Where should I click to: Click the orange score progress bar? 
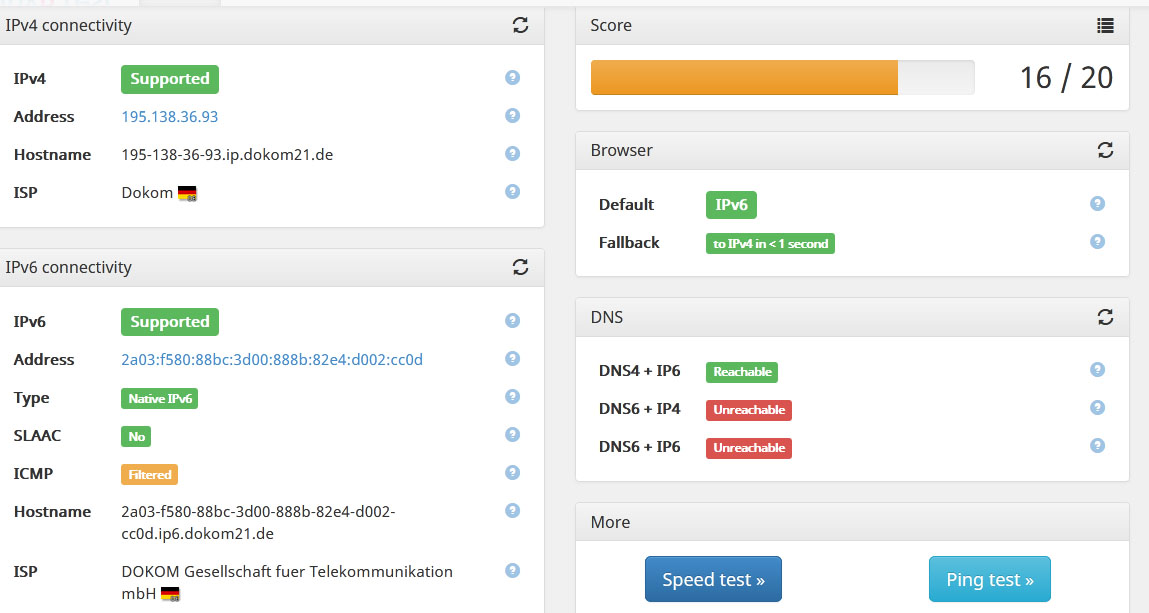[x=744, y=78]
